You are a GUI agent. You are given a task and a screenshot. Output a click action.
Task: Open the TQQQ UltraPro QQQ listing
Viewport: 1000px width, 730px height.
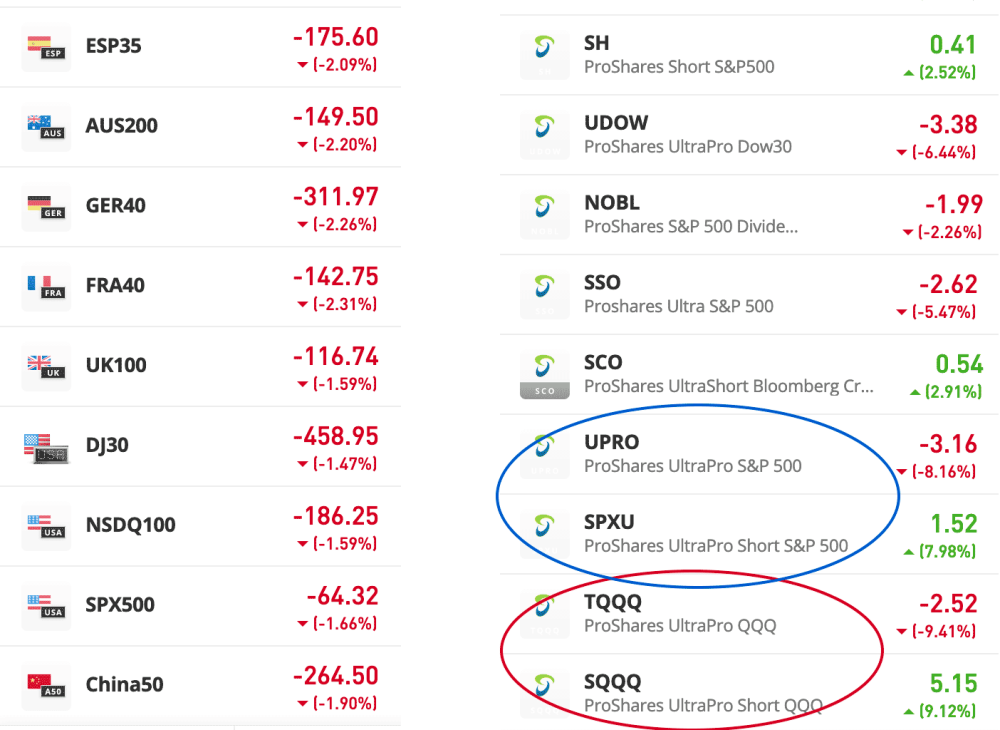680,614
